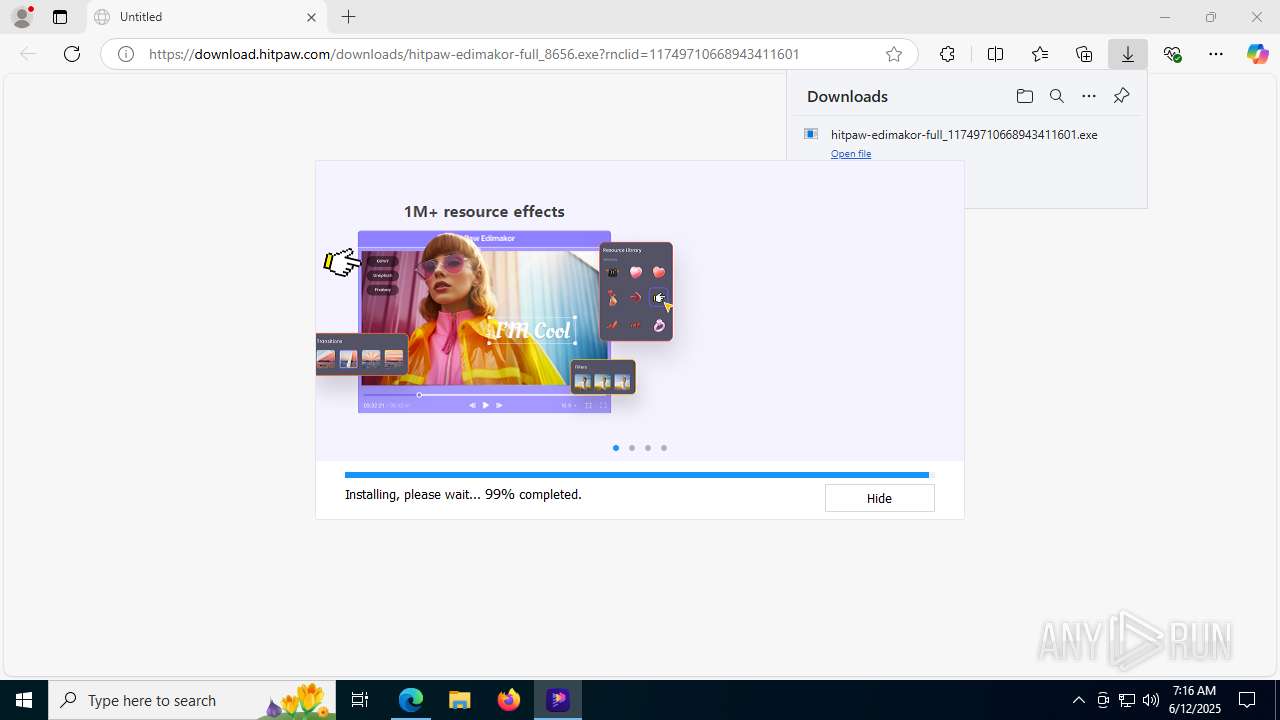Open Browser essentials icon
The height and width of the screenshot is (720, 1280).
click(1173, 54)
